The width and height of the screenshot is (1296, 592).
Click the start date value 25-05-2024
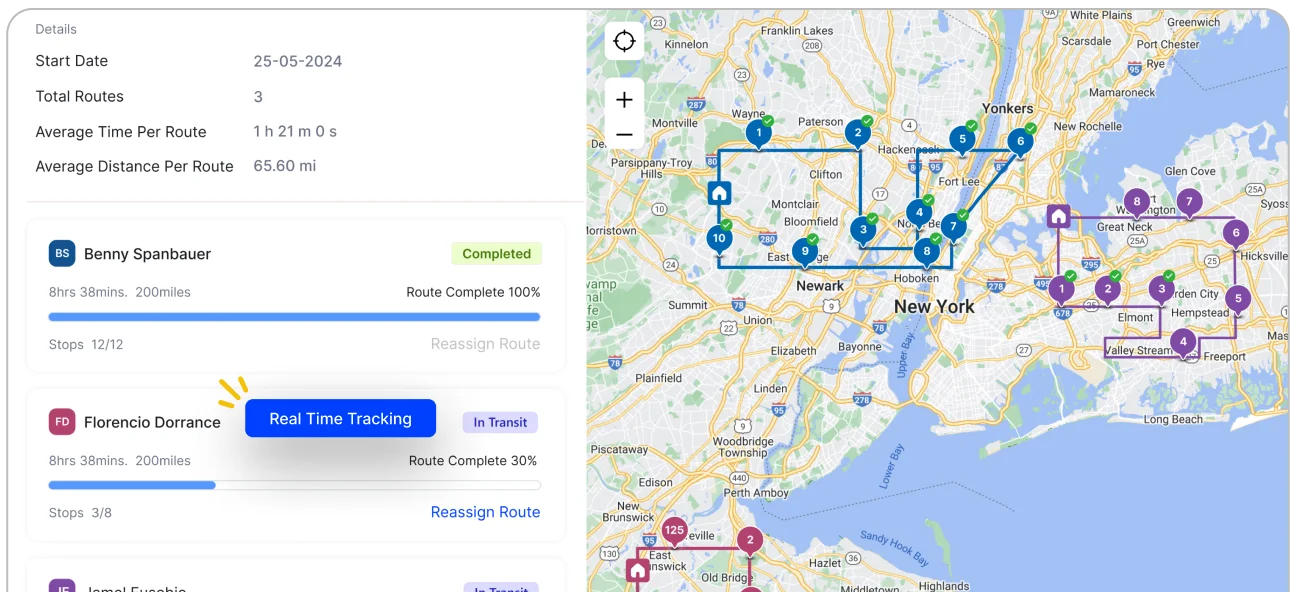298,61
